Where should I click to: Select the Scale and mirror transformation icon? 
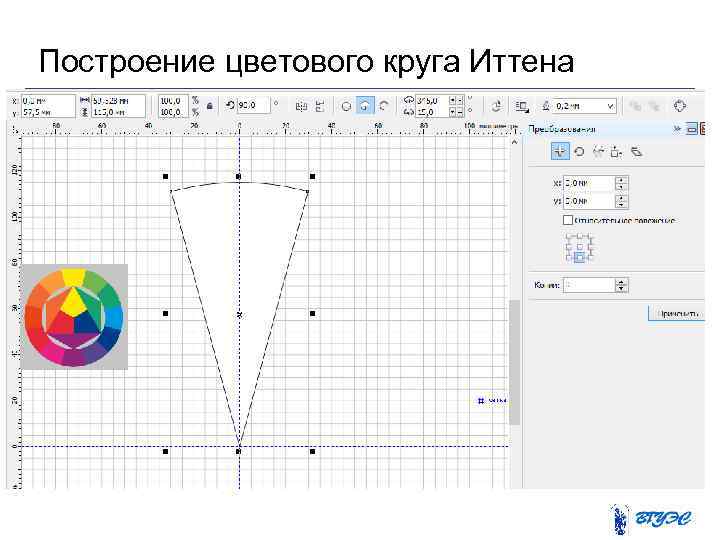point(598,152)
